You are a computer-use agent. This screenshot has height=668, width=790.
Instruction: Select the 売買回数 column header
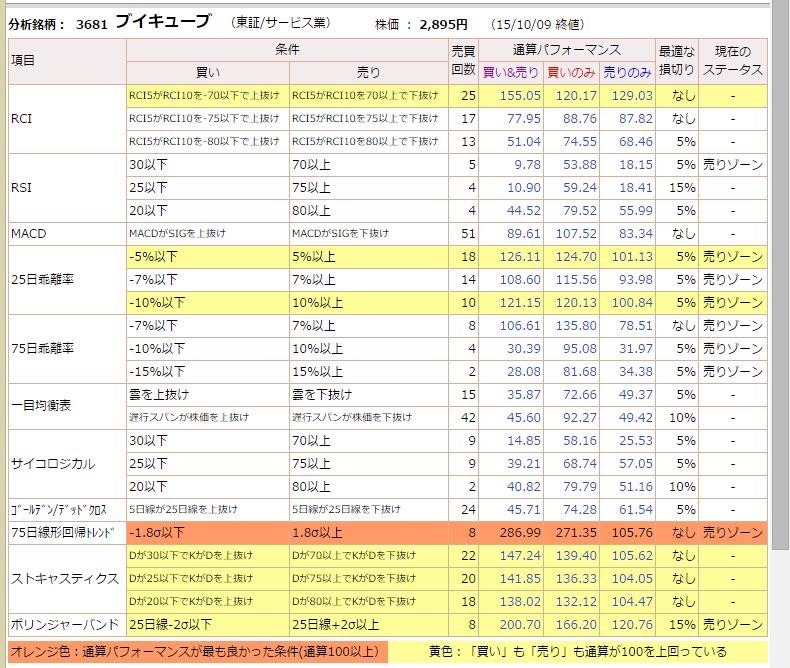click(464, 60)
